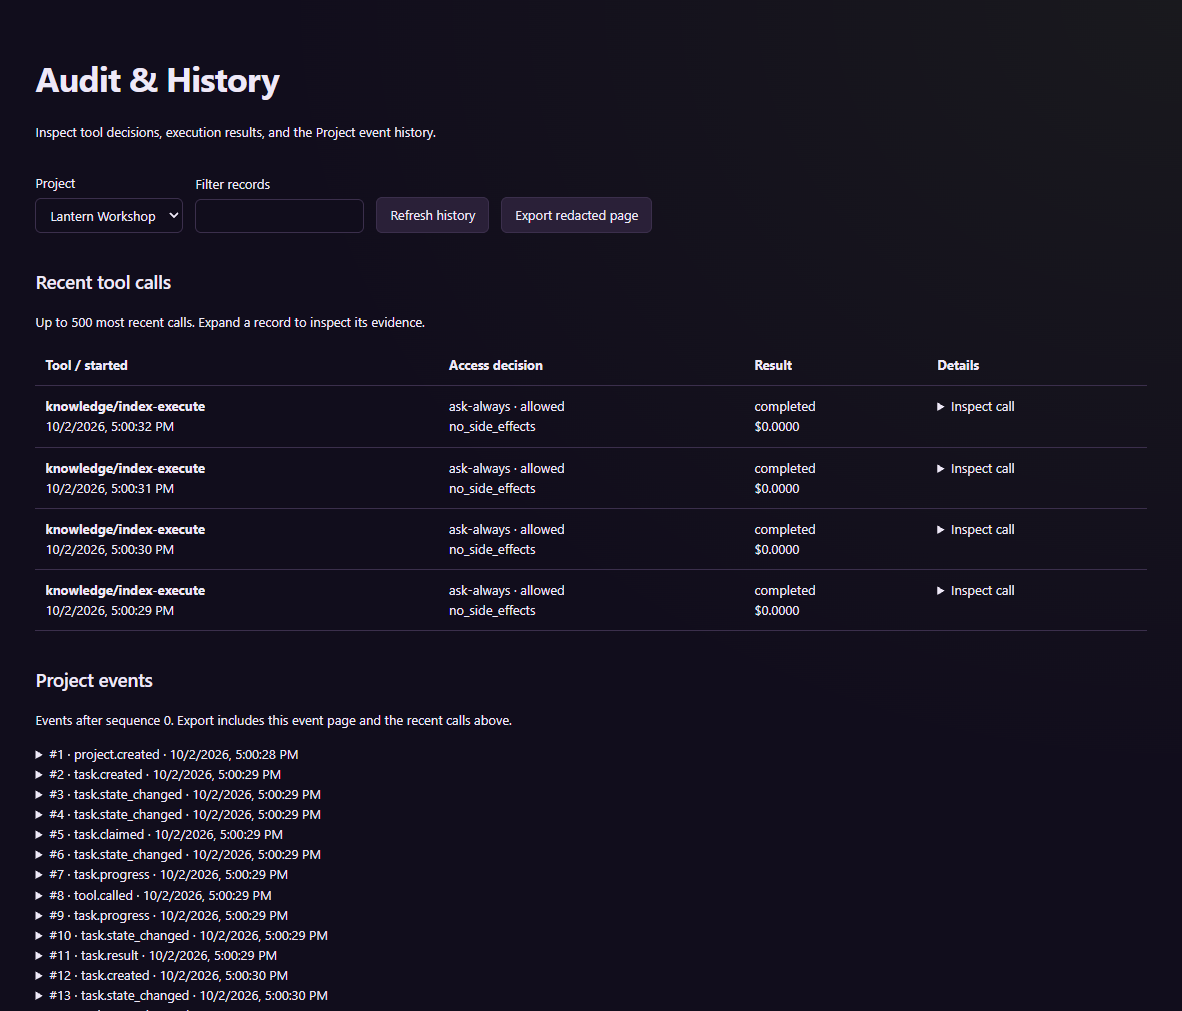Expand event #2 task.created
The image size is (1182, 1011).
point(158,774)
